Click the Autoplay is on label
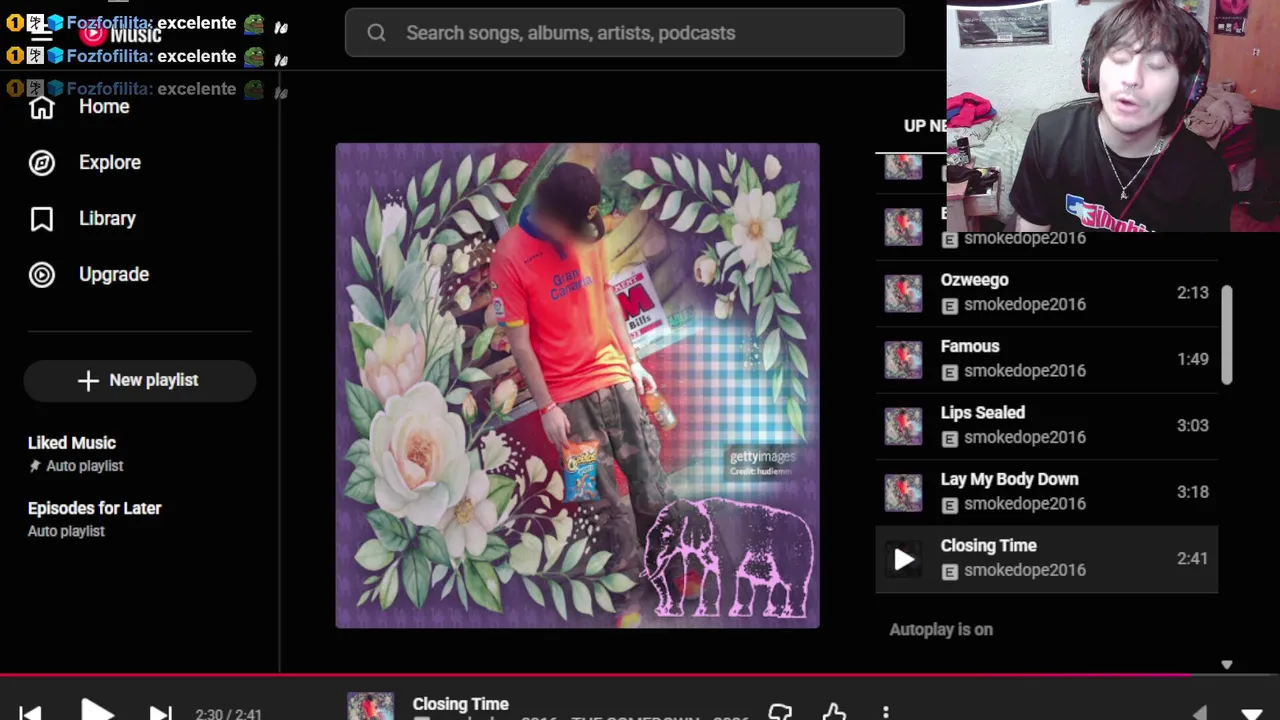 coord(941,630)
